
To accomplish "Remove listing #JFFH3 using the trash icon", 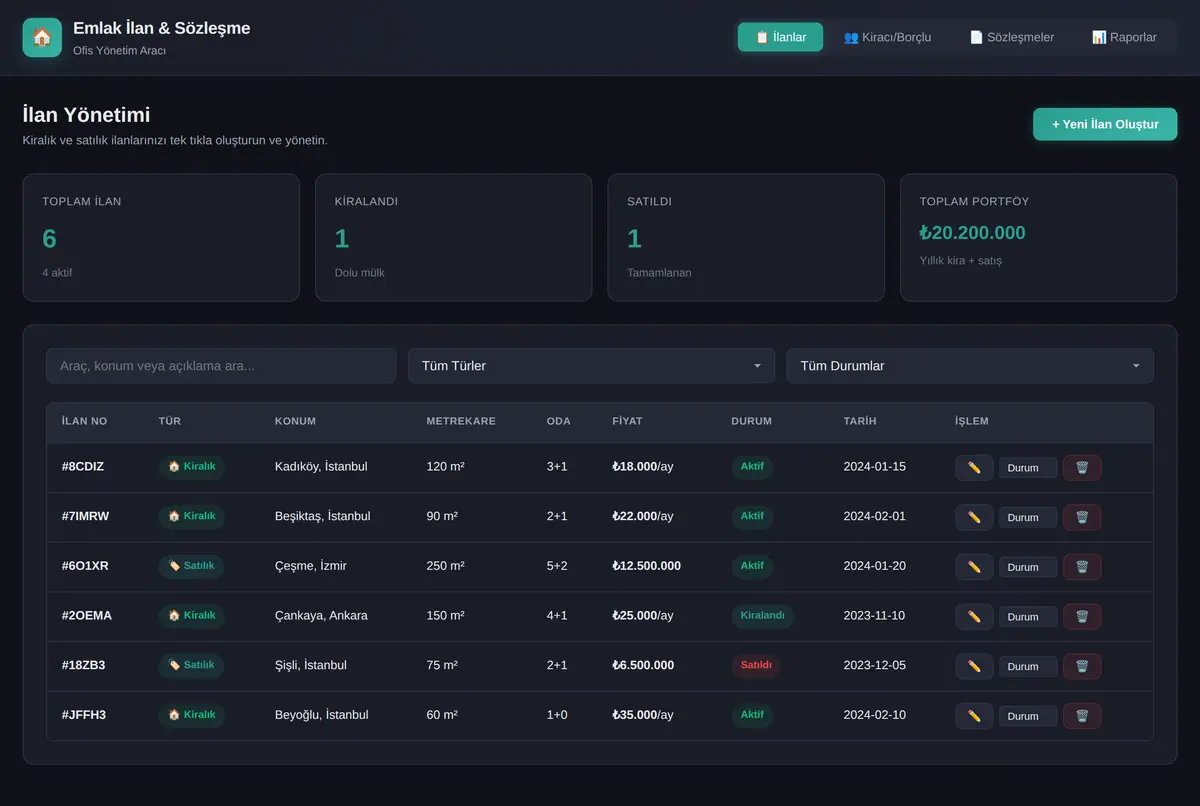I will tap(1082, 716).
